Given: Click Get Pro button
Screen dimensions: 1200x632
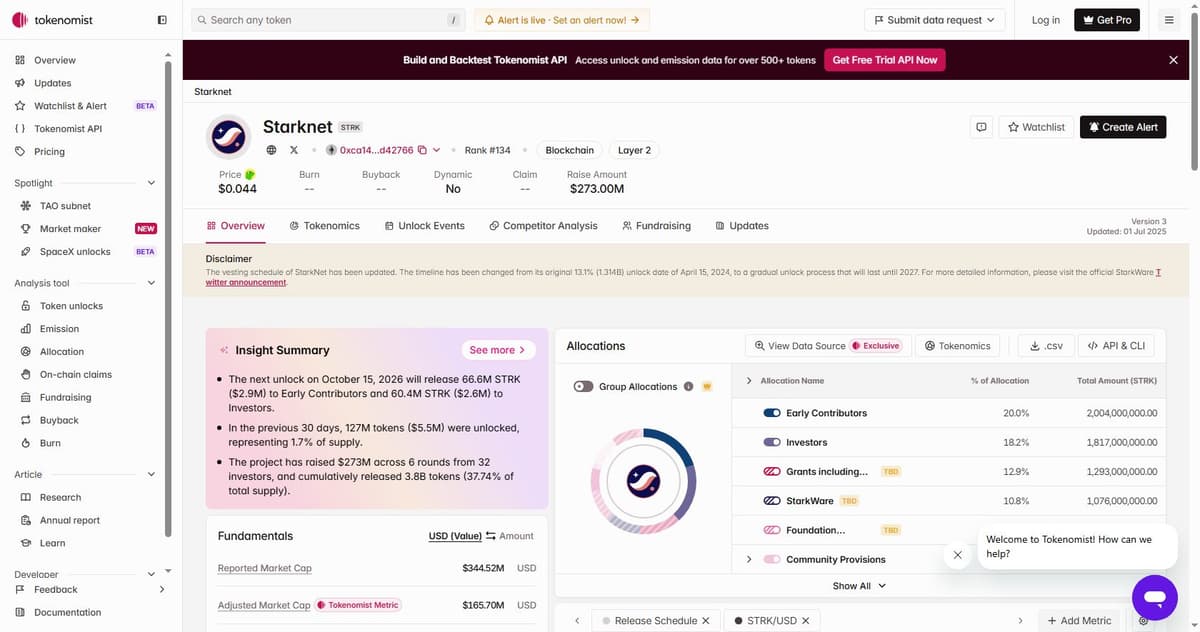Looking at the screenshot, I should pyautogui.click(x=1107, y=20).
